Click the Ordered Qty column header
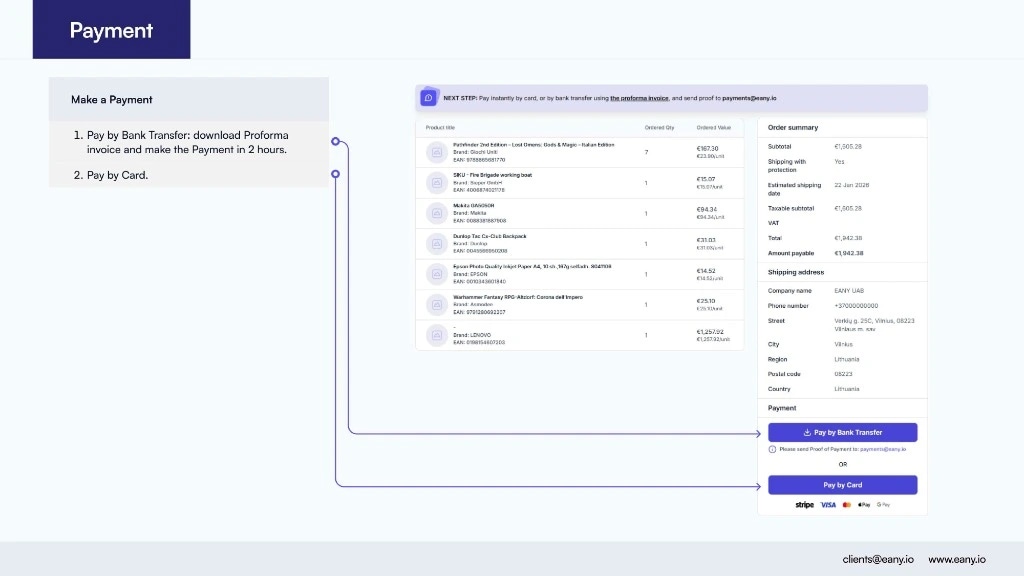This screenshot has width=1024, height=576. click(x=659, y=127)
